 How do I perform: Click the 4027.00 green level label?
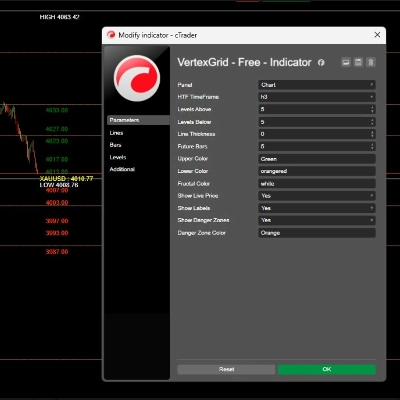[57, 129]
